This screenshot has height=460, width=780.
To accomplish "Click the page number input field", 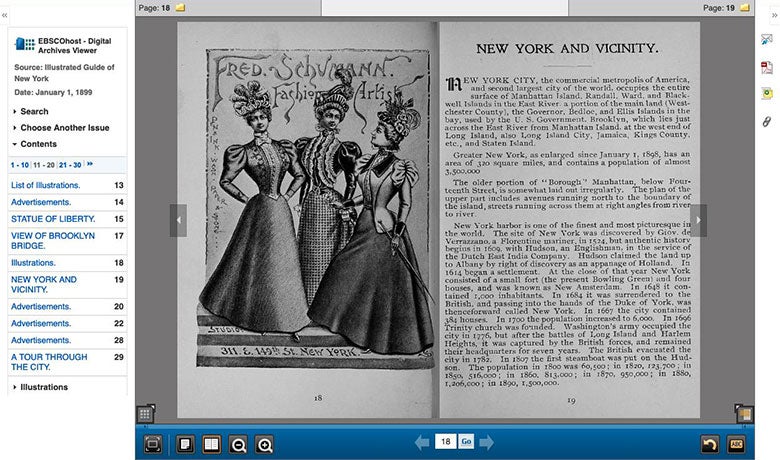I will (x=445, y=442).
